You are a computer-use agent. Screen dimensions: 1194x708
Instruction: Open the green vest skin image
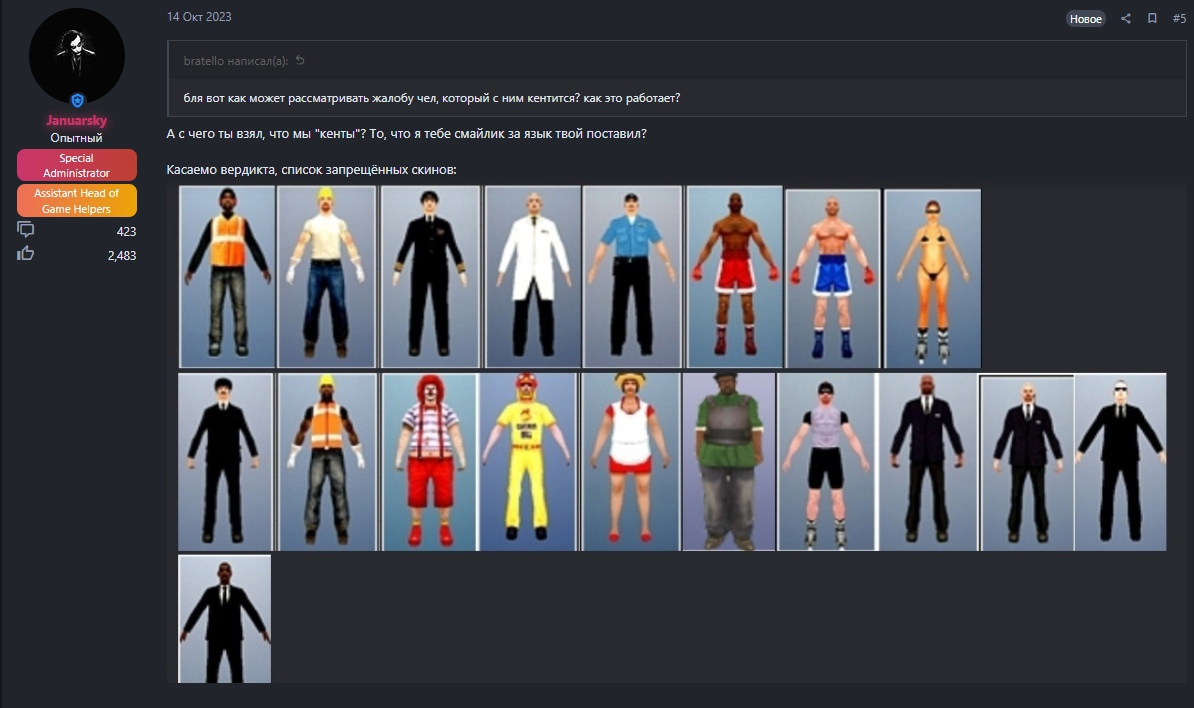[x=729, y=462]
